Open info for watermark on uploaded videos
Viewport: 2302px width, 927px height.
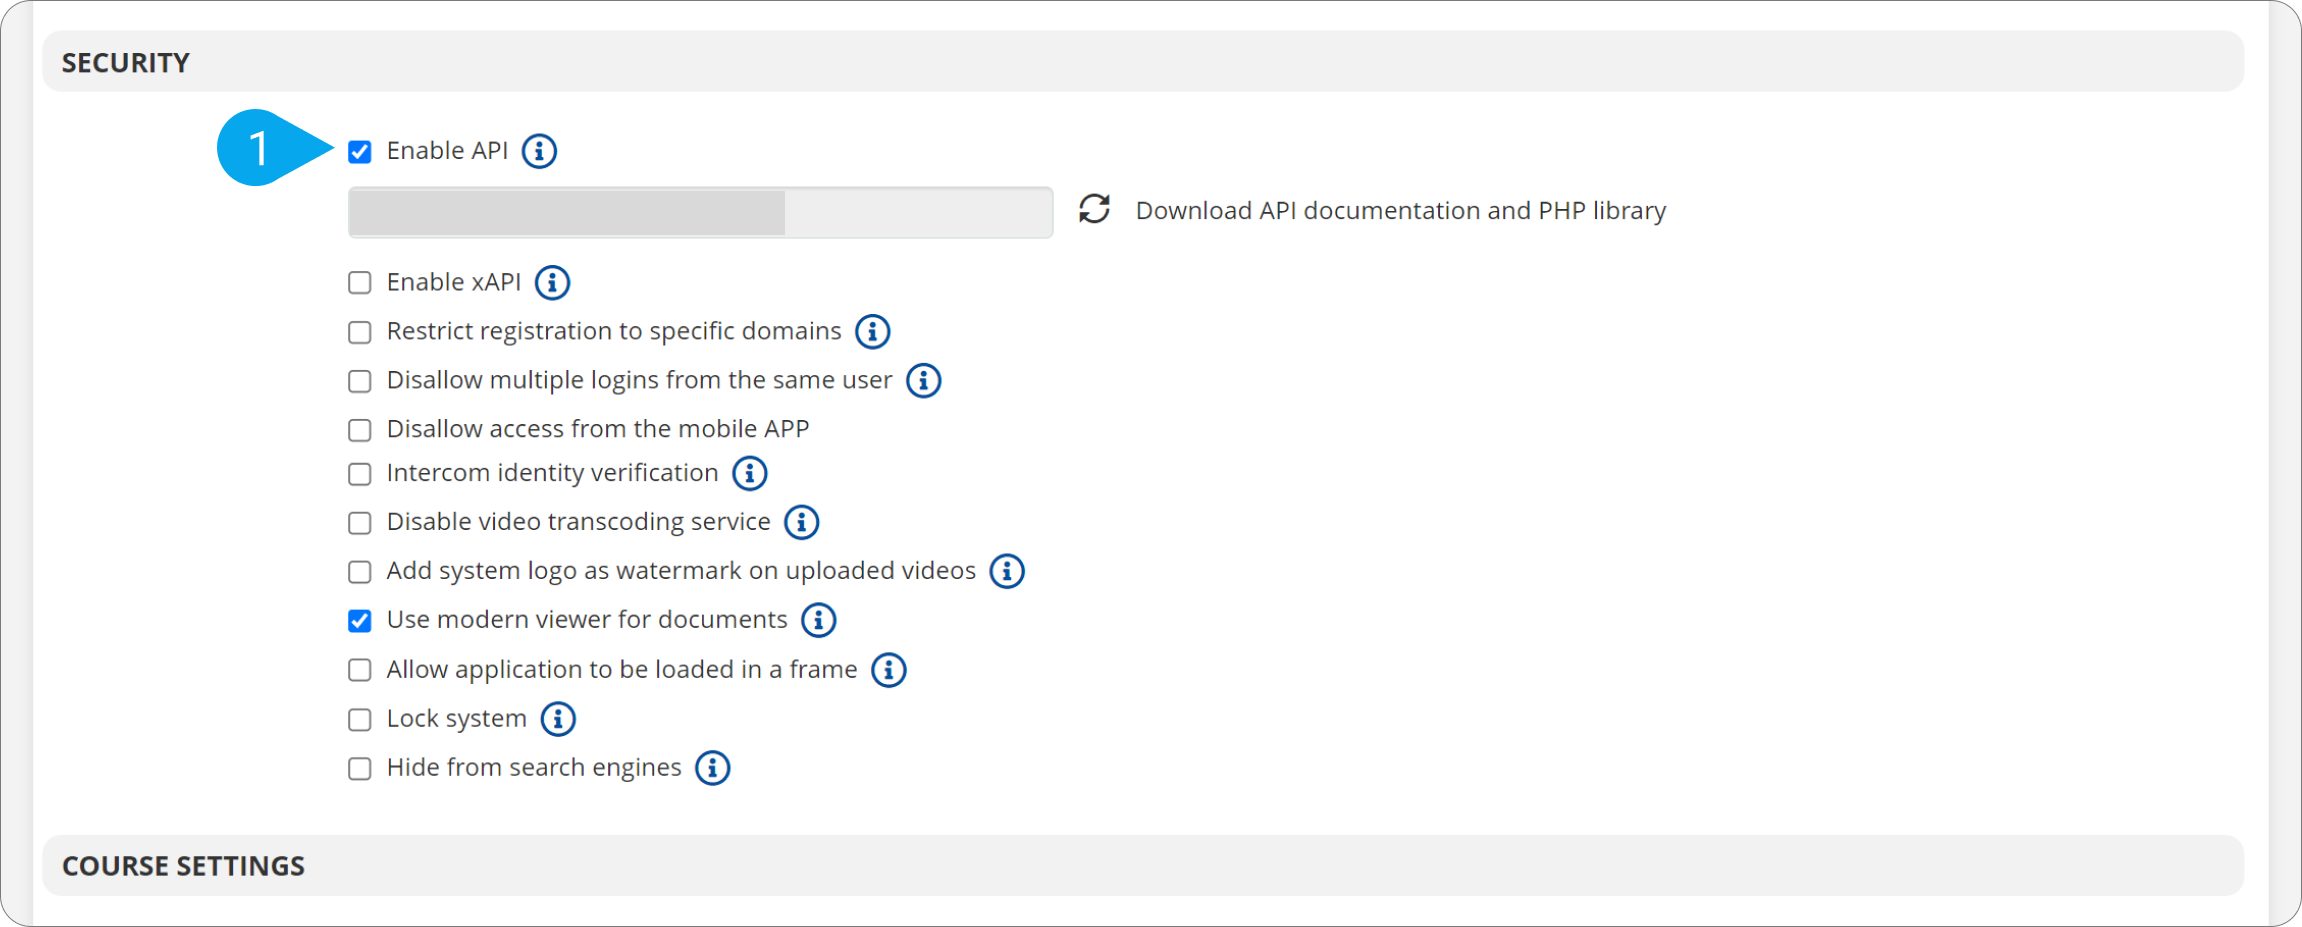click(1007, 571)
